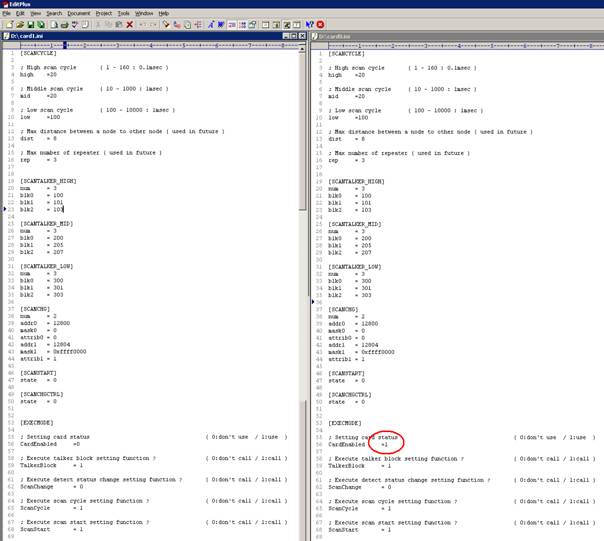Open the Window menu
604x541 pixels.
point(144,13)
